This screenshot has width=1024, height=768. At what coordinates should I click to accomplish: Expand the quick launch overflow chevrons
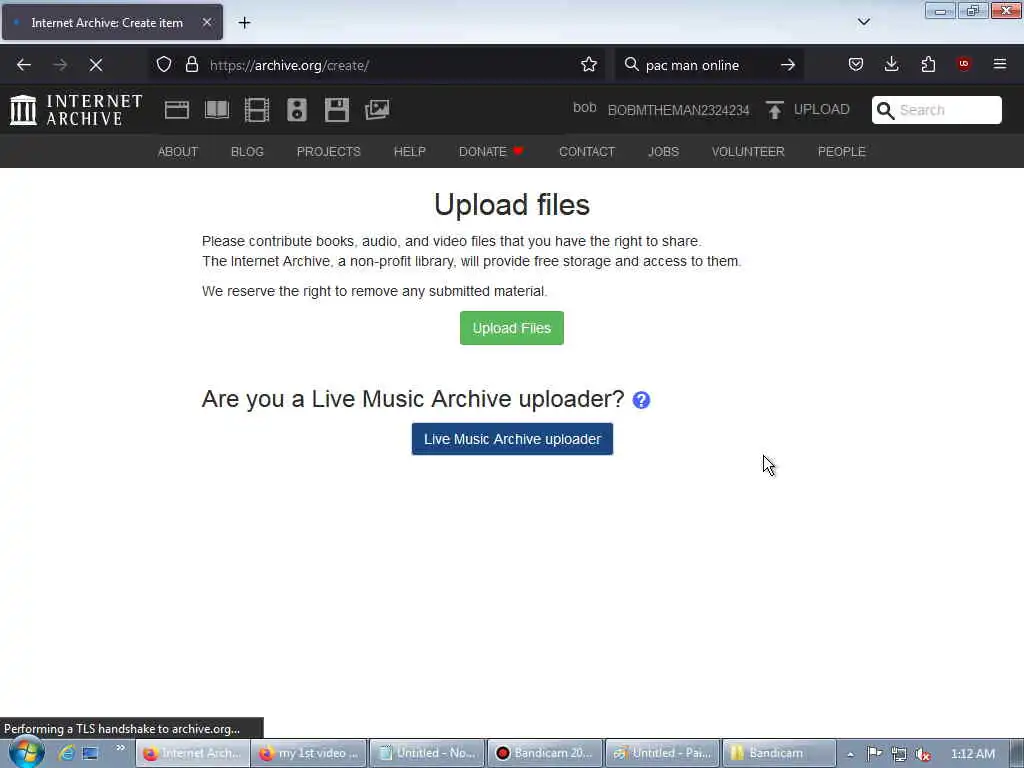tap(120, 748)
